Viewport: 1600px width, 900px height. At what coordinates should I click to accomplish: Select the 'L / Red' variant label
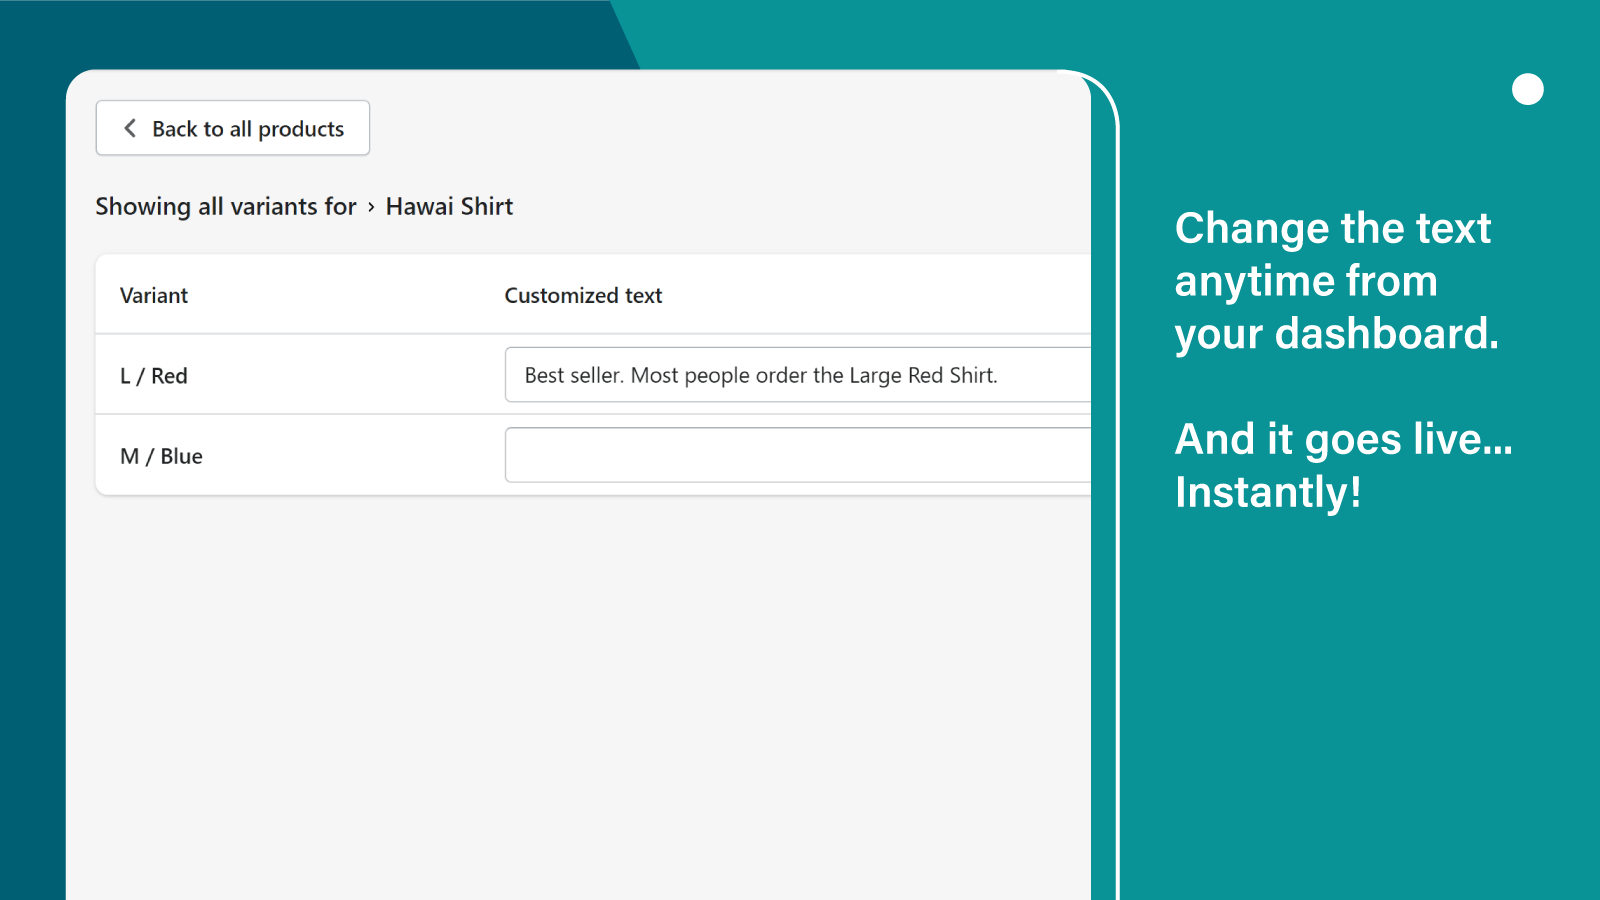tap(153, 375)
